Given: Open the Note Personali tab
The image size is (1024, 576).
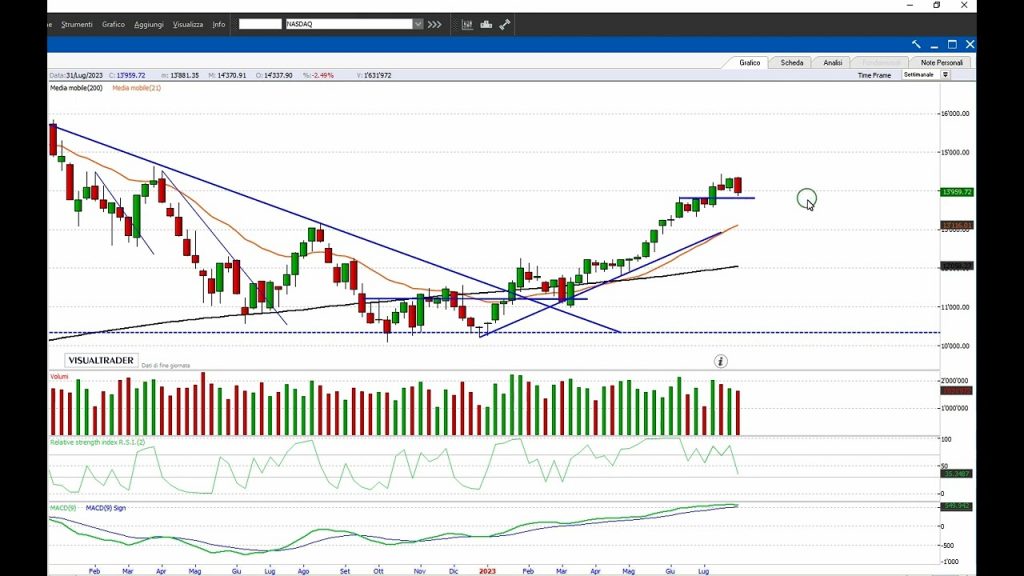Looking at the screenshot, I should 942,62.
